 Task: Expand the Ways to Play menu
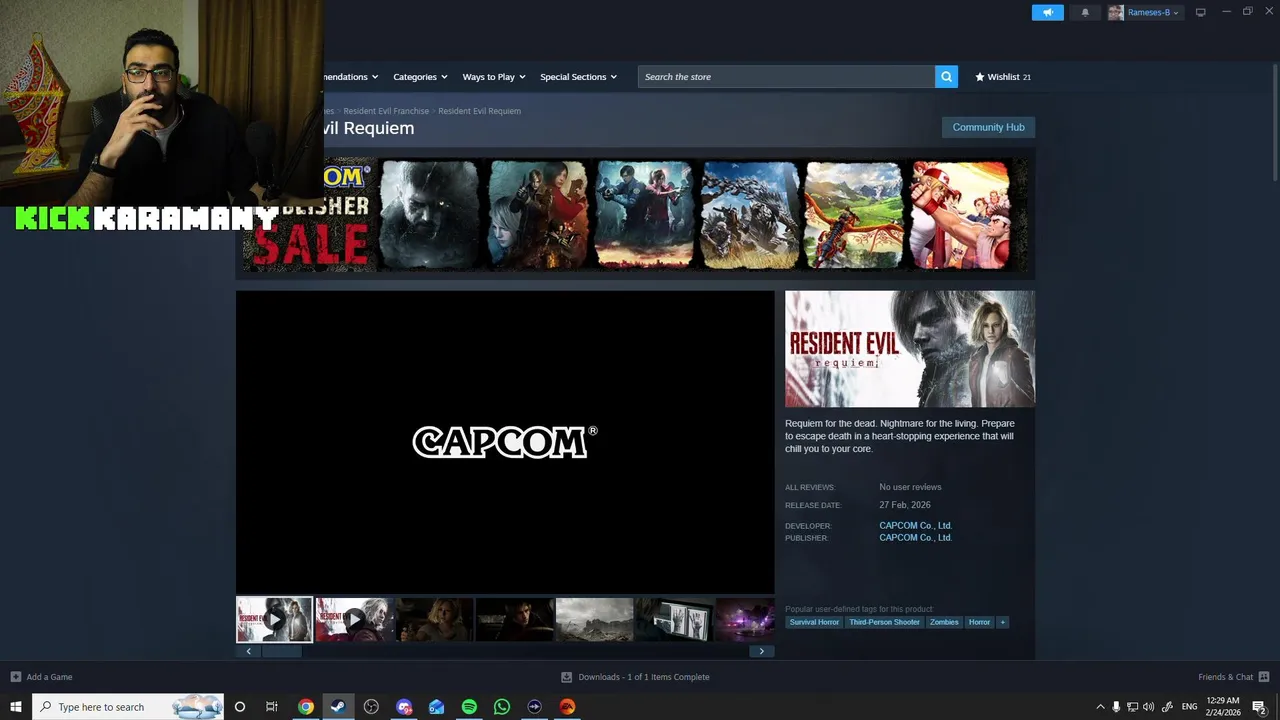(494, 77)
